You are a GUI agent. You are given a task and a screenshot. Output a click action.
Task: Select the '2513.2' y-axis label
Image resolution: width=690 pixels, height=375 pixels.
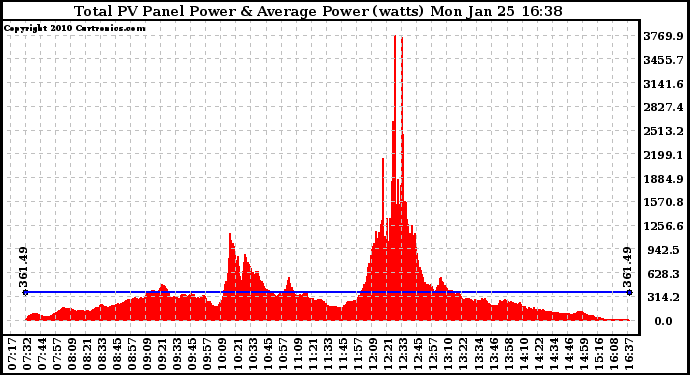[663, 131]
